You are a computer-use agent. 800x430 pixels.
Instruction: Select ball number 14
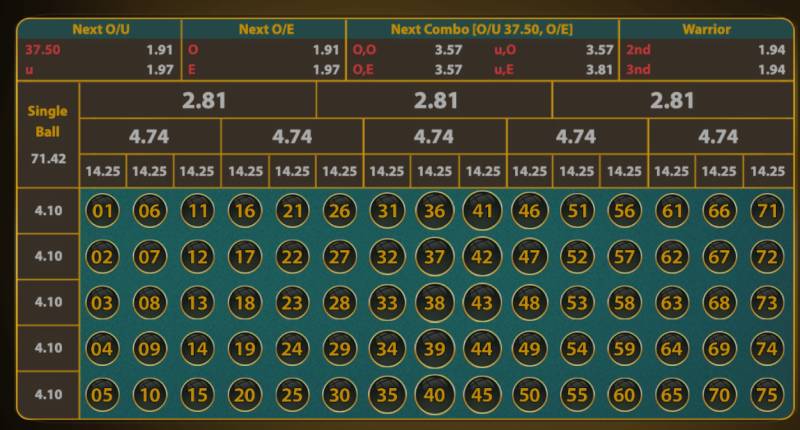pos(197,348)
